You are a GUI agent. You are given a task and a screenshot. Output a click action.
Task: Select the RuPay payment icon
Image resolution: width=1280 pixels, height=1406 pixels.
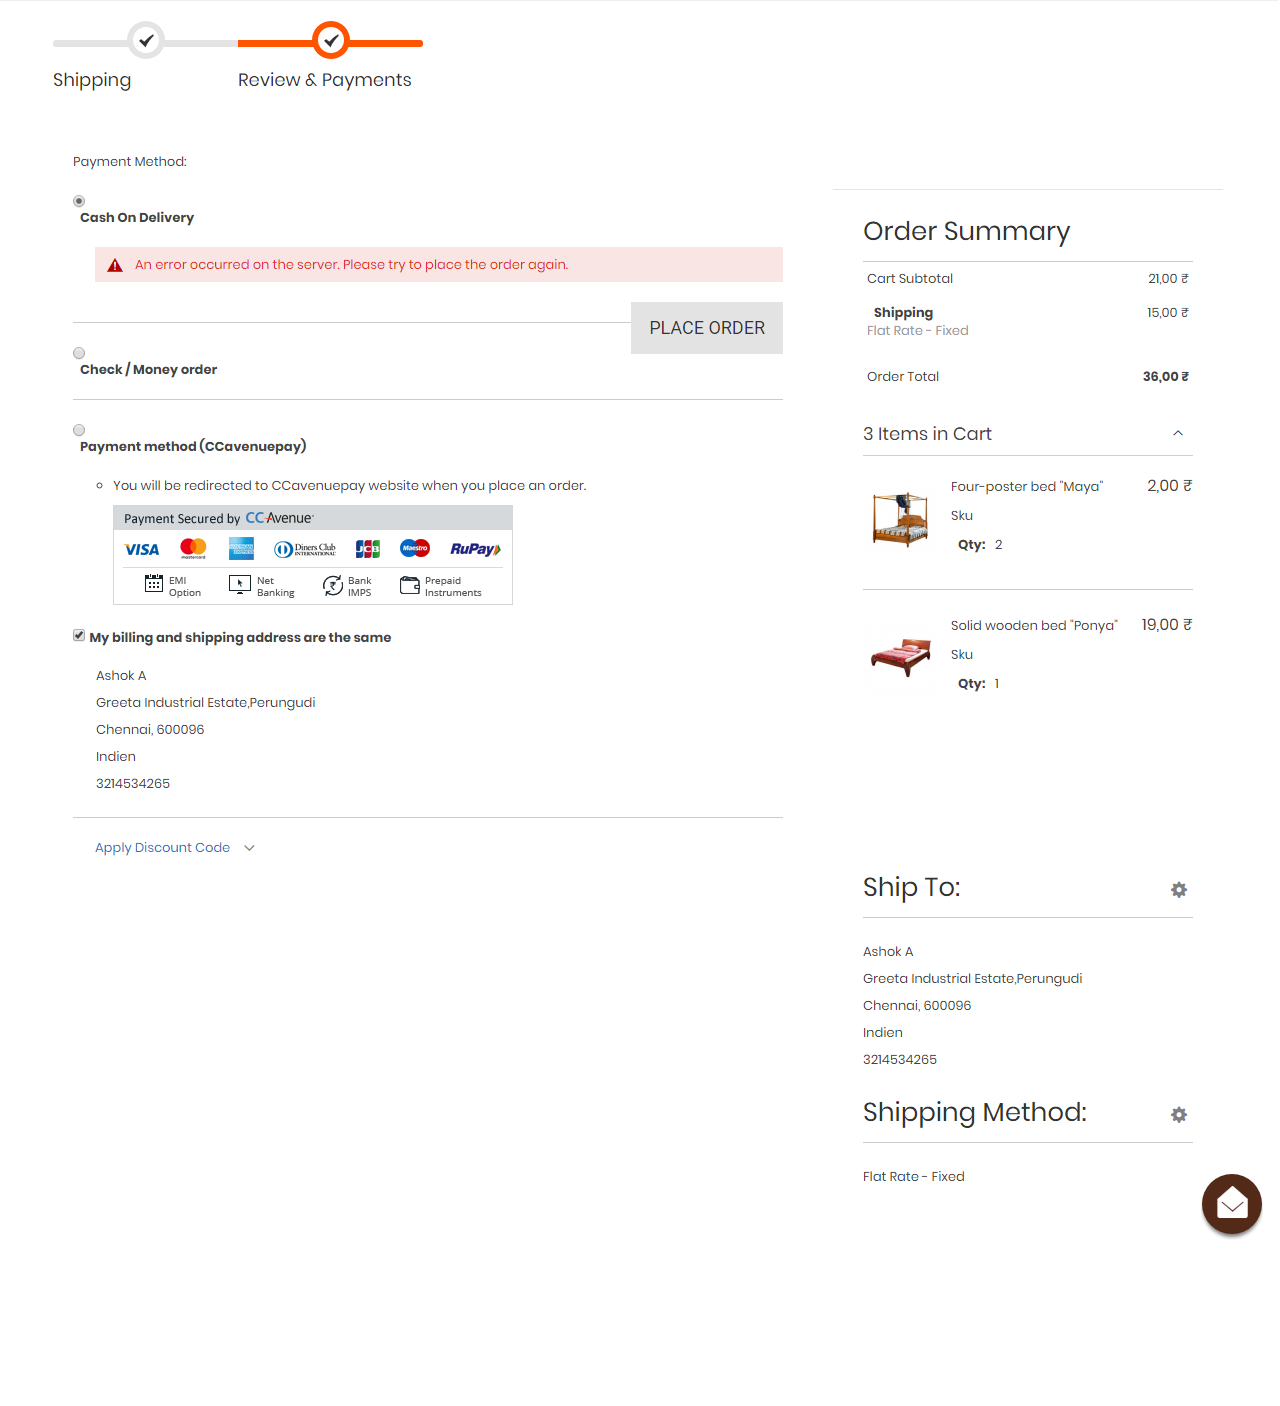[474, 549]
